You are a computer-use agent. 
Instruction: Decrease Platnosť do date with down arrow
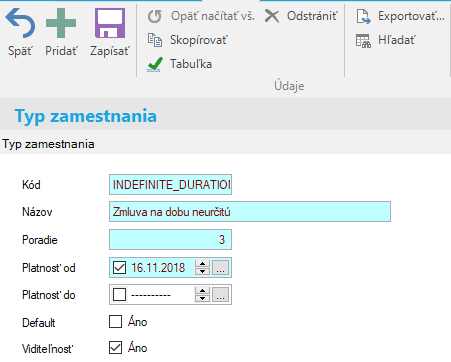click(x=202, y=298)
